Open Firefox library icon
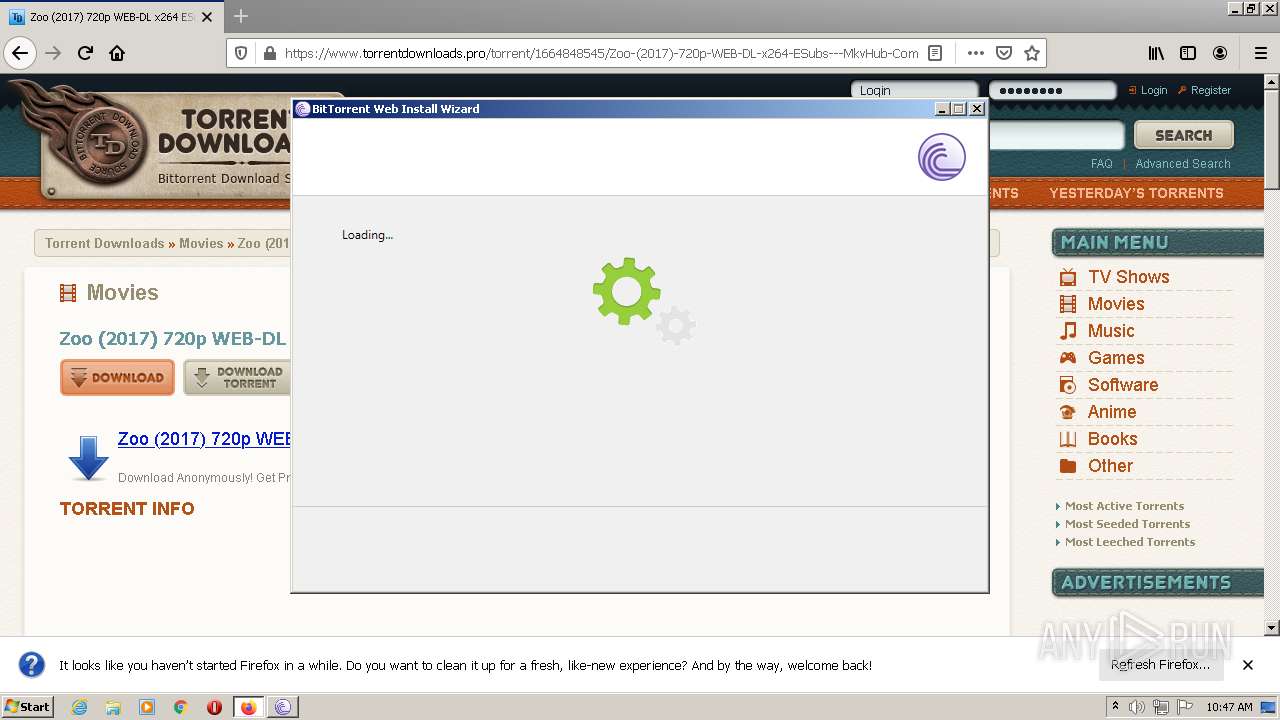The image size is (1280, 720). (1156, 53)
